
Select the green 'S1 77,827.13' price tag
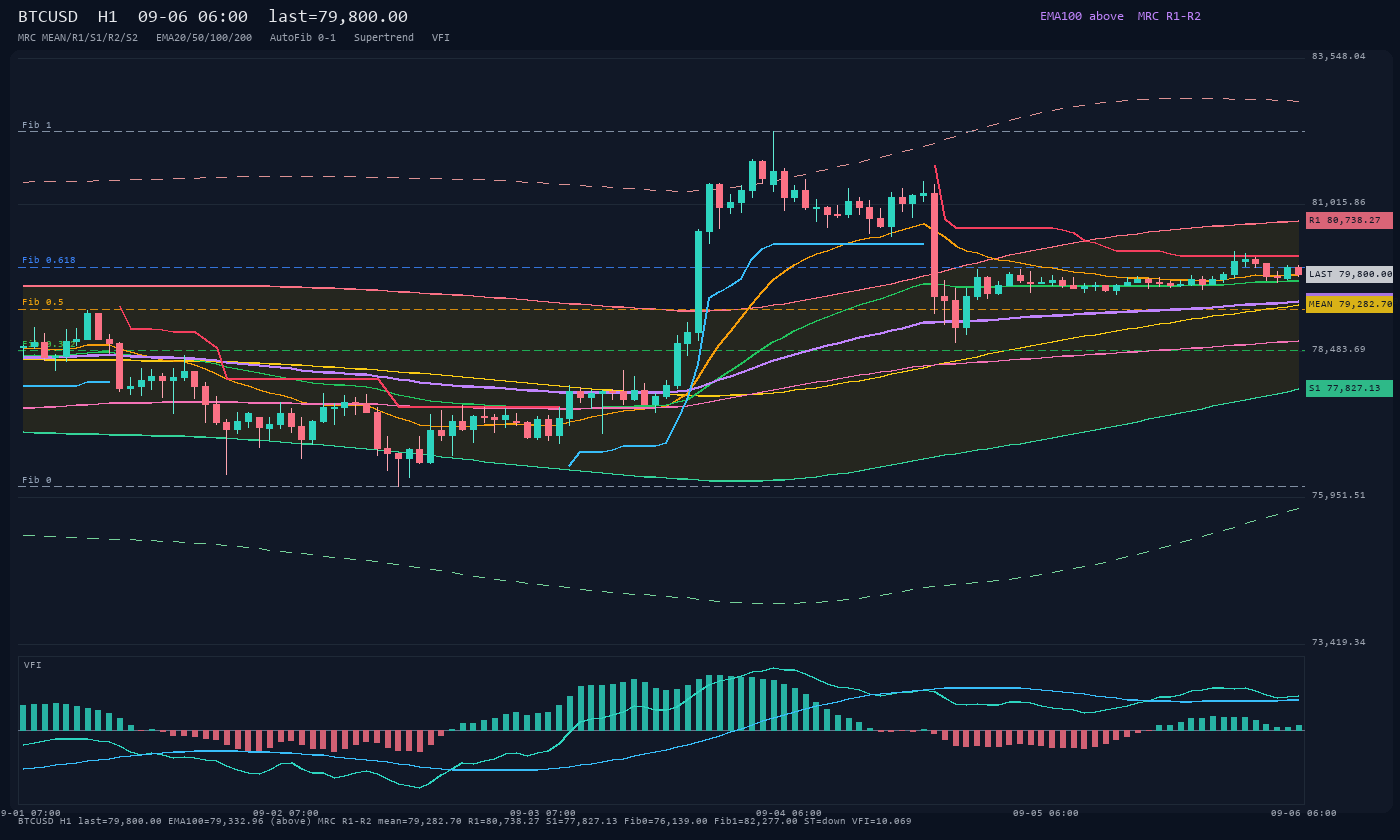click(1349, 388)
